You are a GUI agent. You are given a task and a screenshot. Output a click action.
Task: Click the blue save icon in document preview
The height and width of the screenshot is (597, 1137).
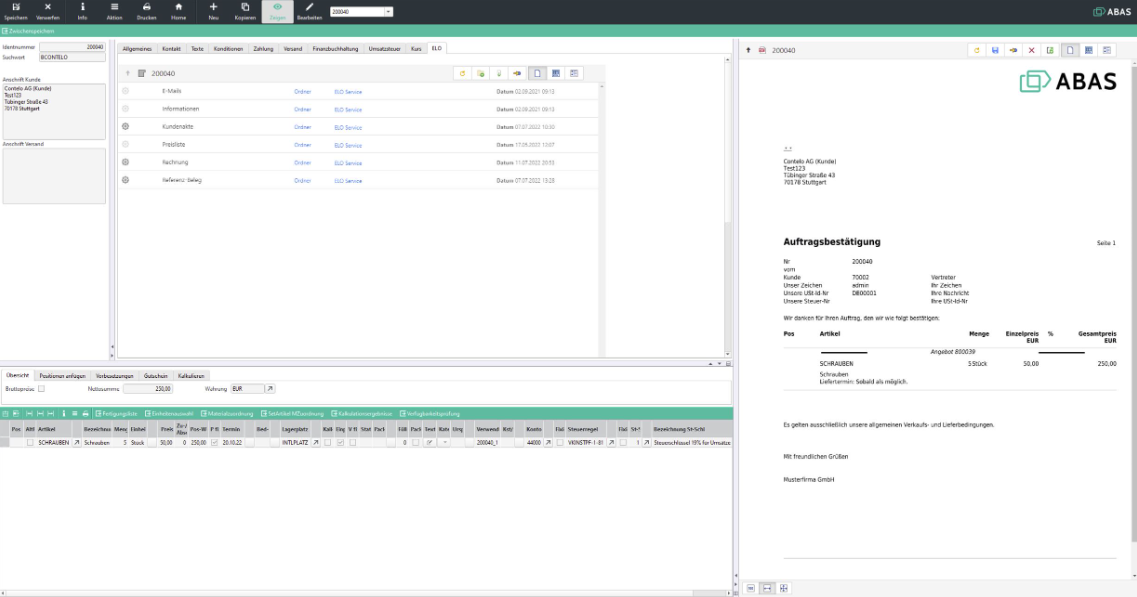(x=994, y=49)
